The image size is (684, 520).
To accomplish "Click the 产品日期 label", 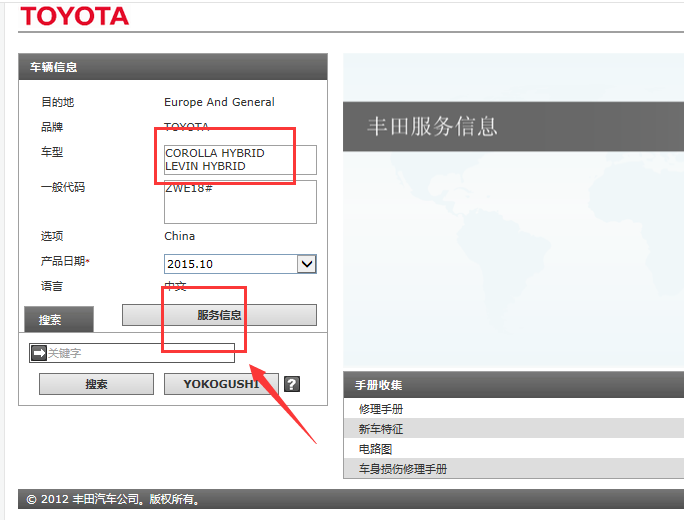I will pos(65,261).
